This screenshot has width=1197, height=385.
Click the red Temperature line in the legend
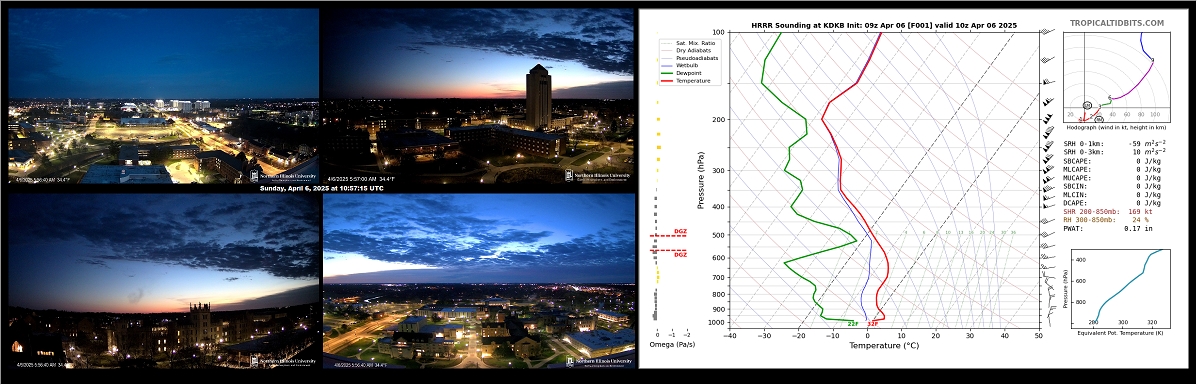click(x=684, y=81)
